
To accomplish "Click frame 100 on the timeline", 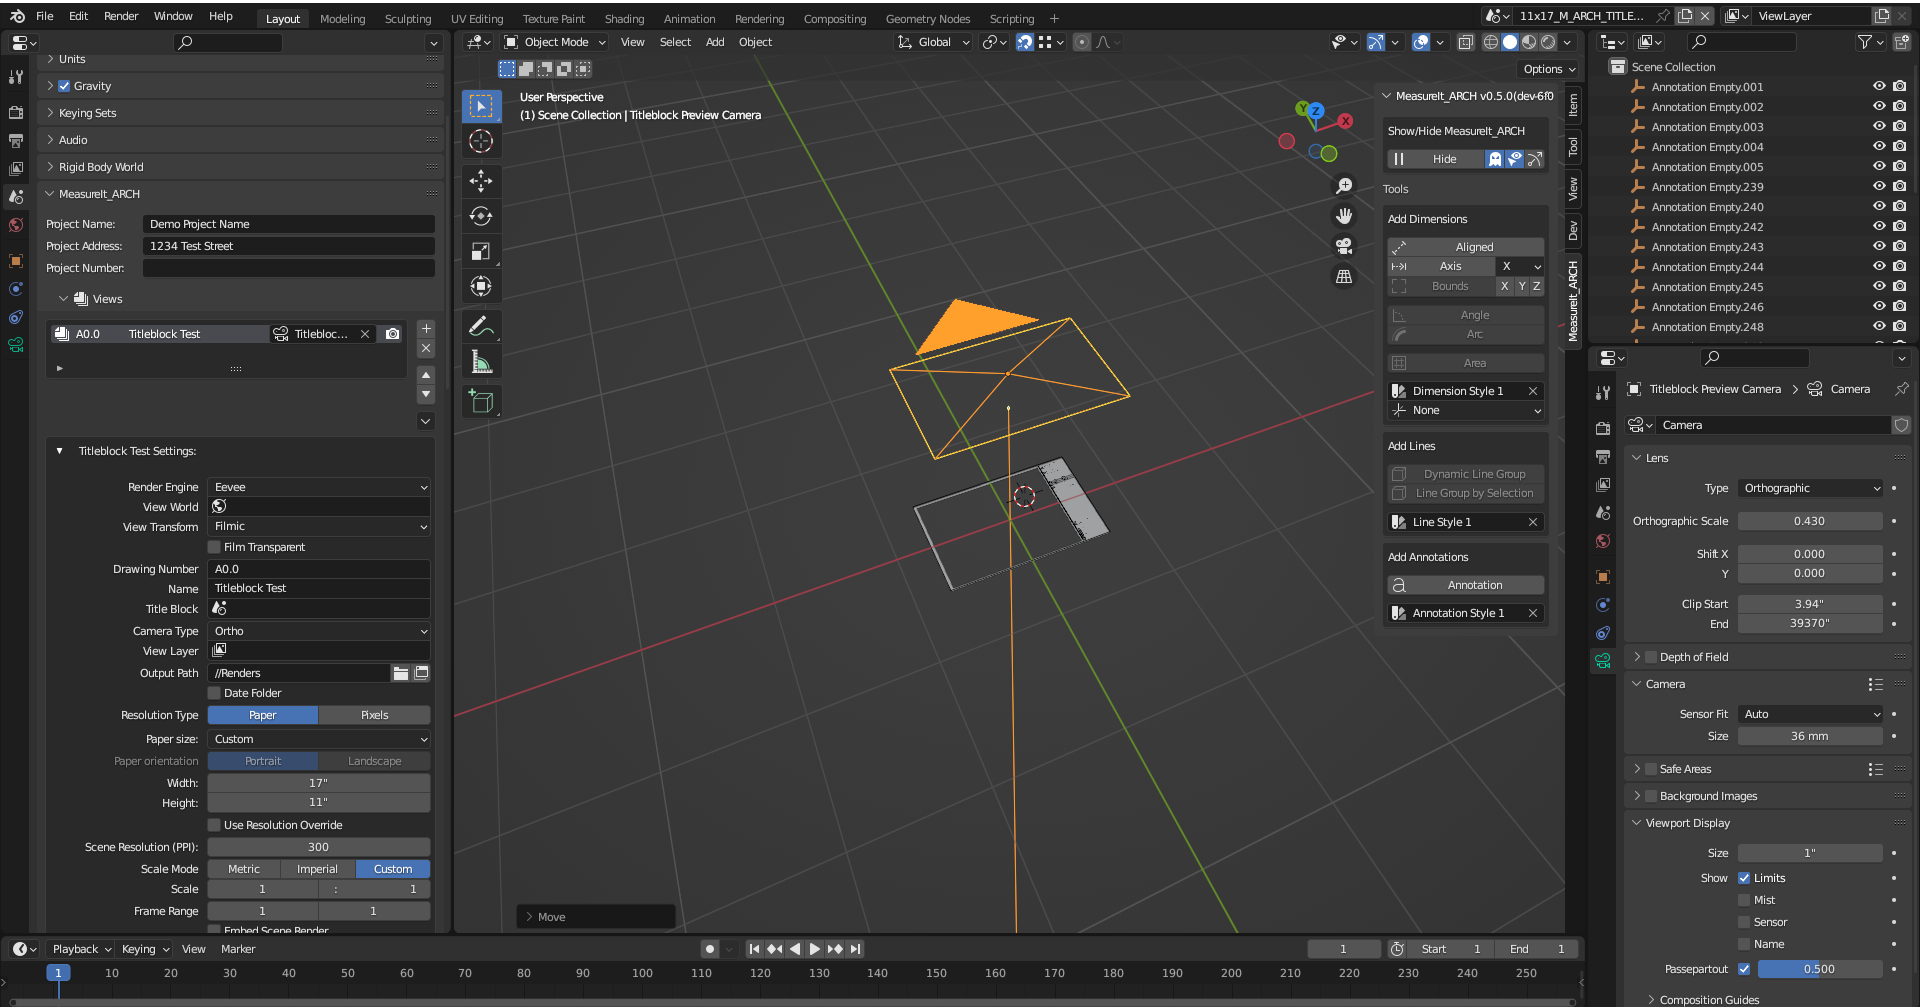I will 642,973.
